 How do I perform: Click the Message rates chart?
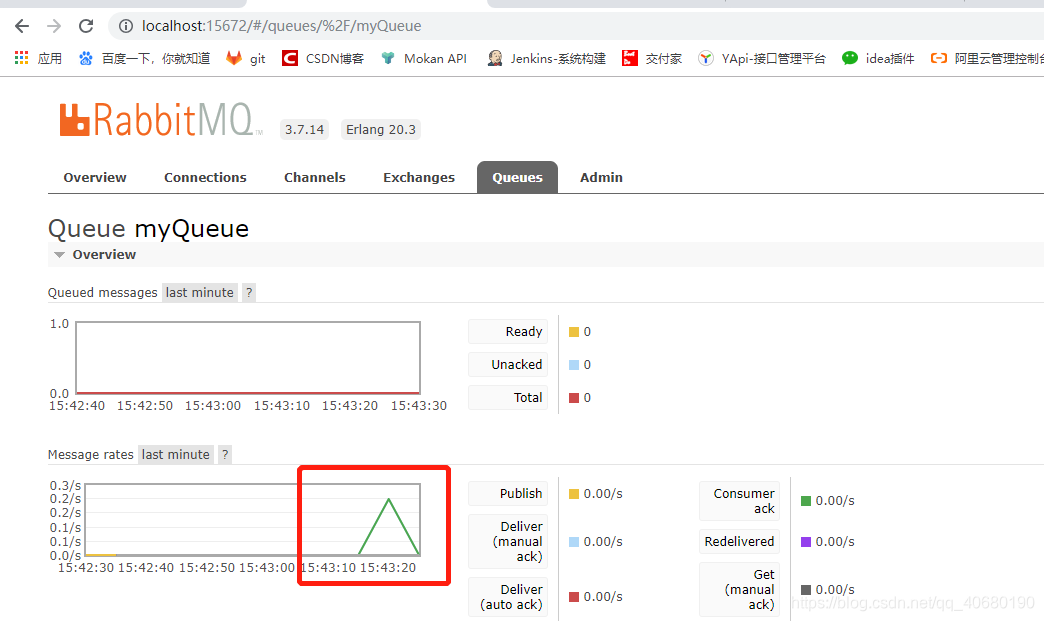point(253,520)
